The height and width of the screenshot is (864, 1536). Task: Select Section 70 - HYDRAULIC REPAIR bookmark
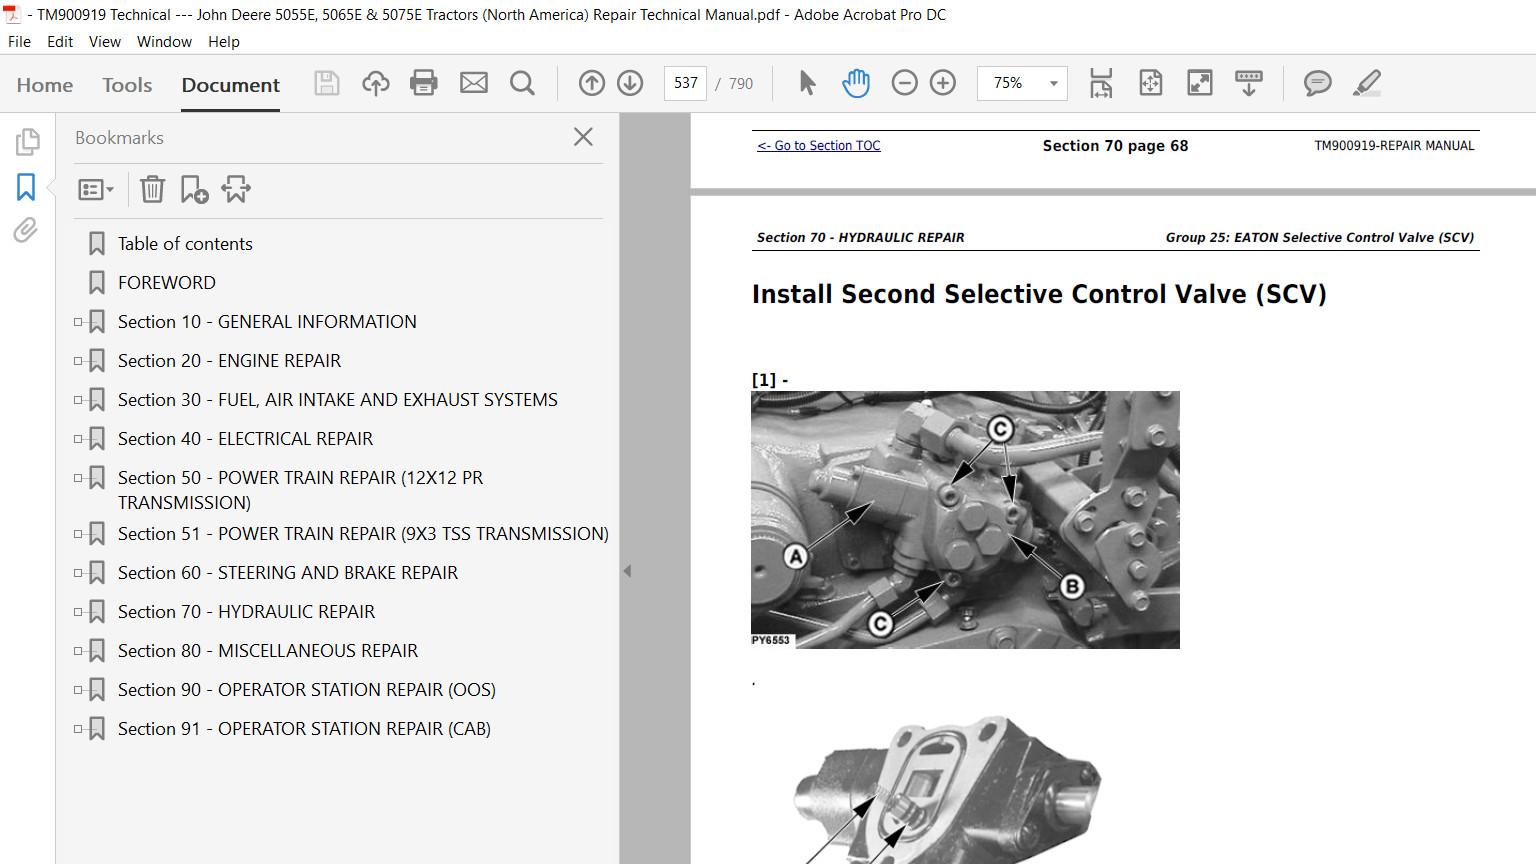tap(247, 612)
